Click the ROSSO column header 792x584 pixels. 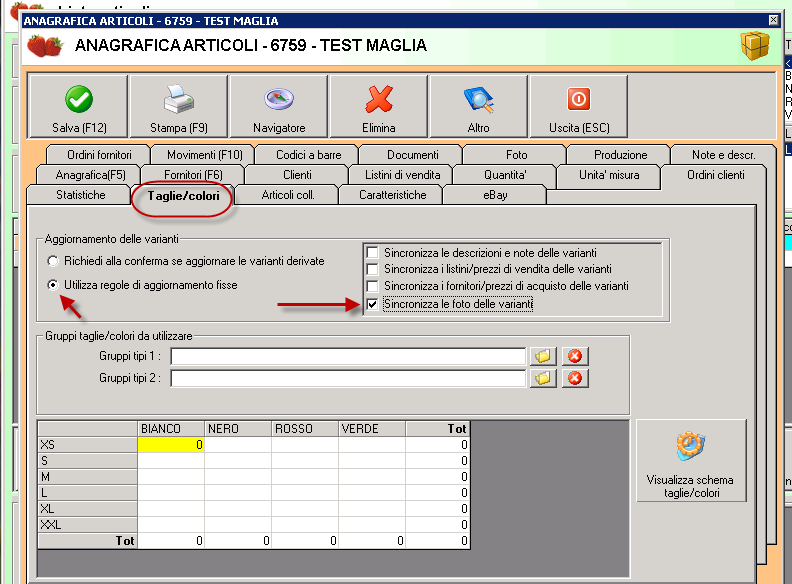pyautogui.click(x=305, y=429)
